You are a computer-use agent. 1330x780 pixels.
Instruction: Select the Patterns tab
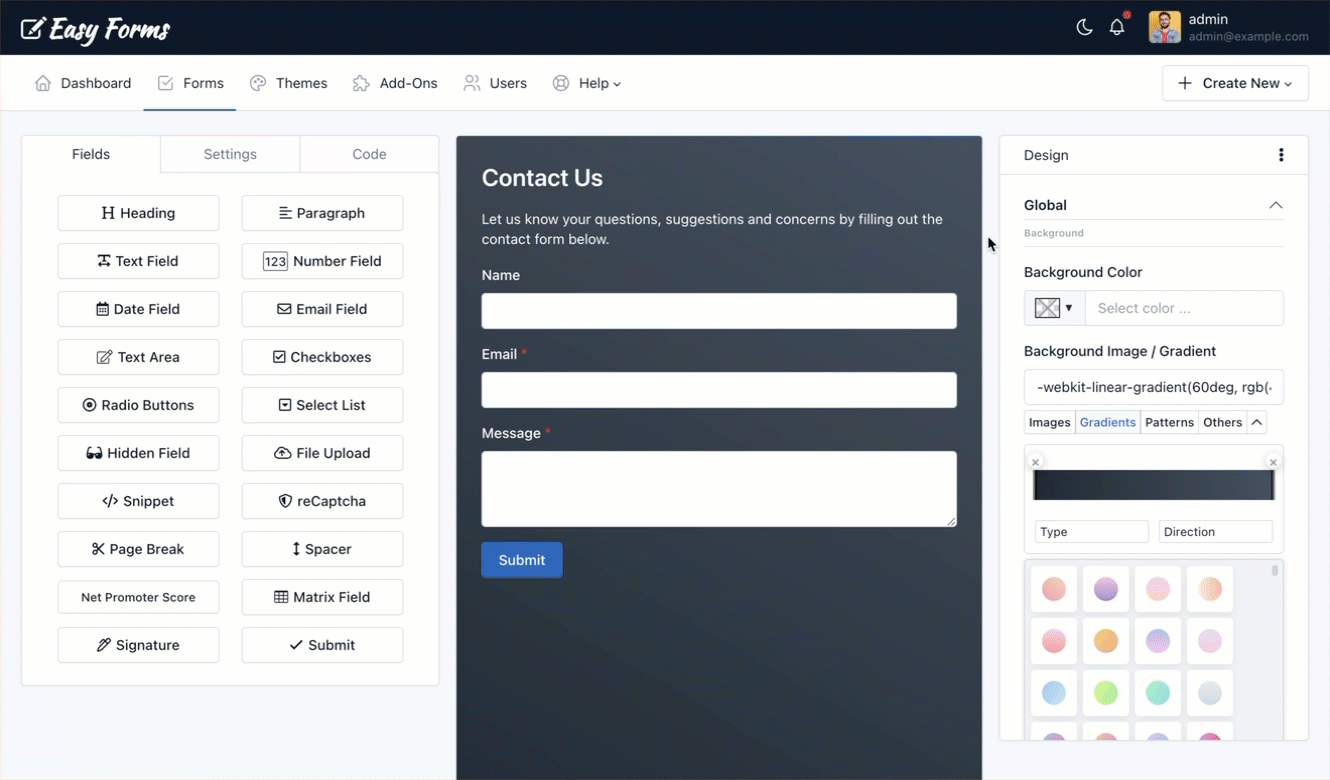pyautogui.click(x=1168, y=422)
